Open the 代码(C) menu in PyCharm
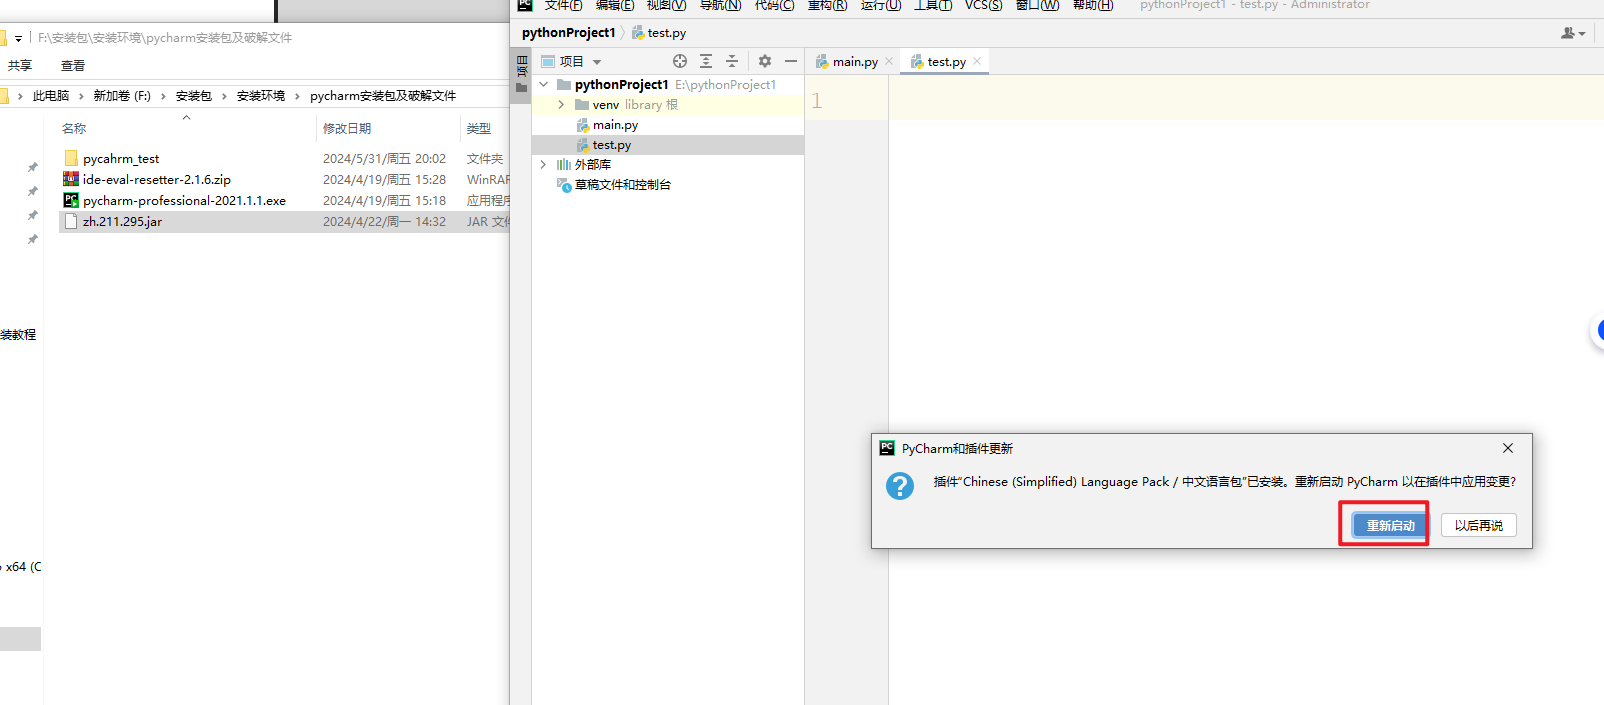The image size is (1604, 705). [x=775, y=5]
